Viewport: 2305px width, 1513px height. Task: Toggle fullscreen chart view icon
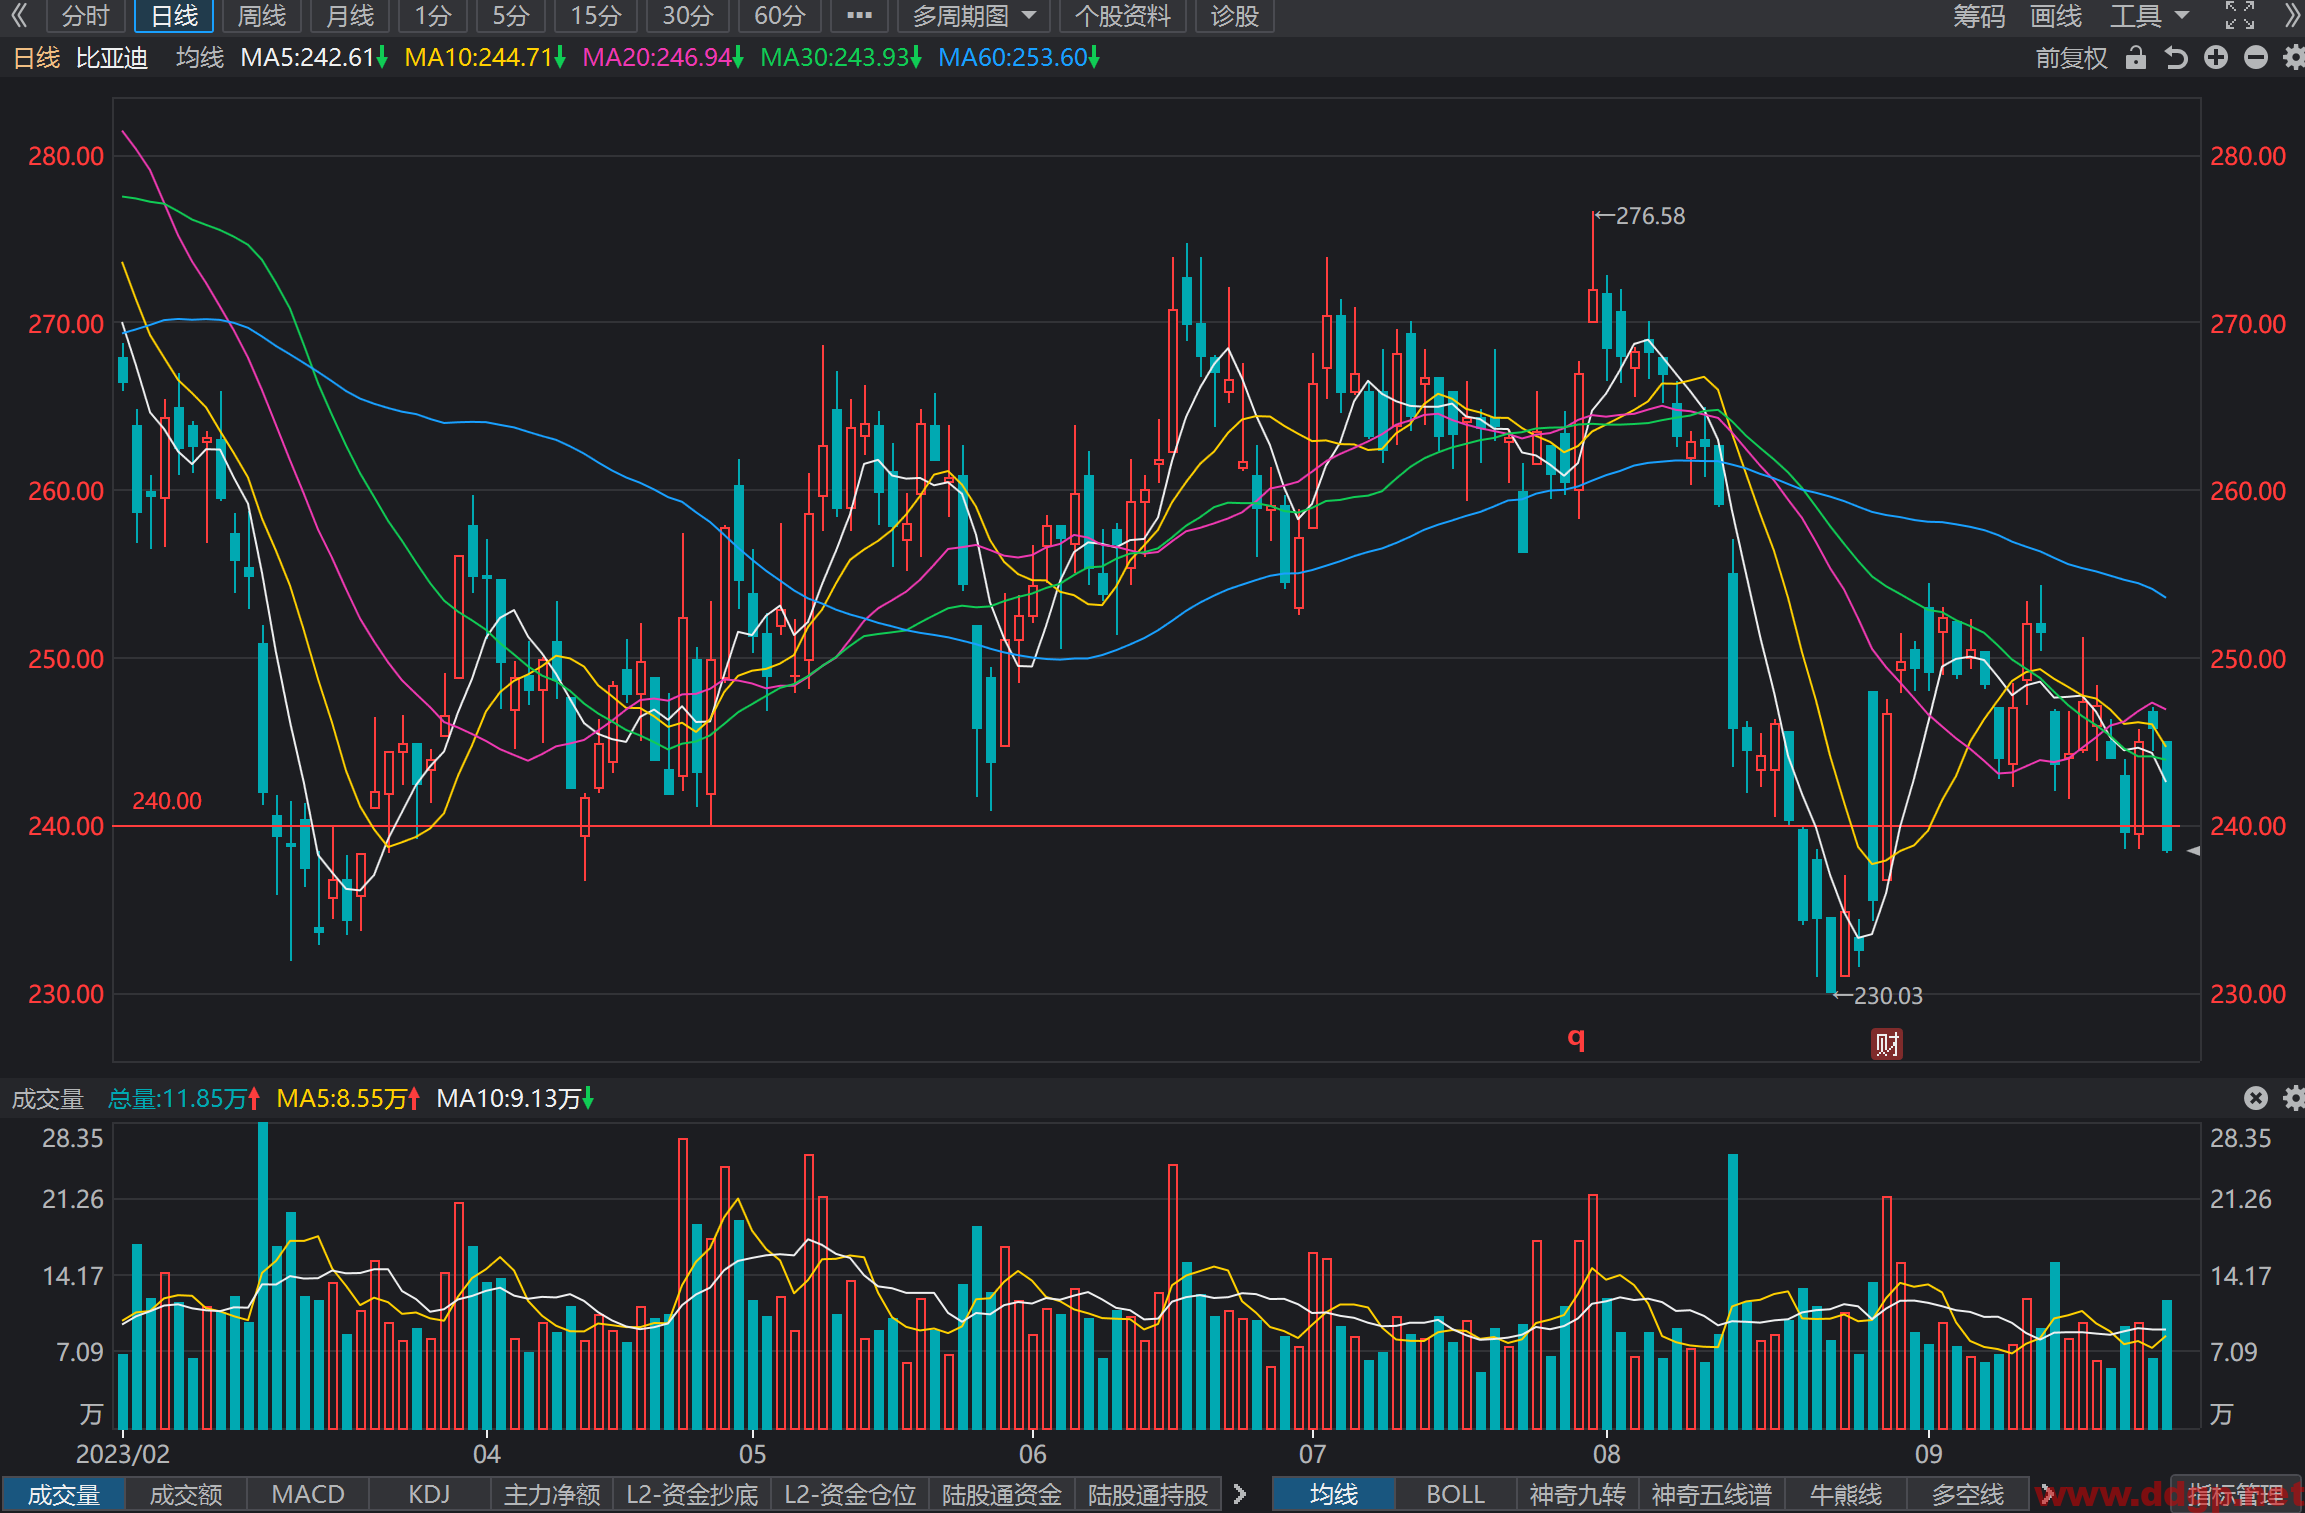[2240, 15]
